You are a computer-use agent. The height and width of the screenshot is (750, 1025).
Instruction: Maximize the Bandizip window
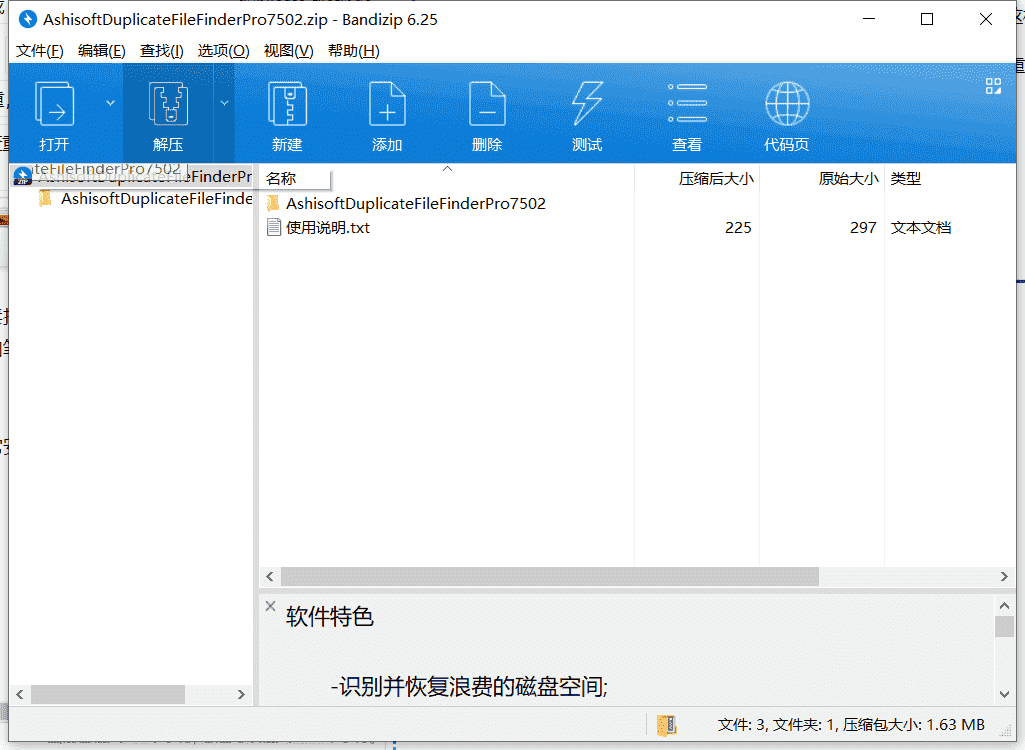tap(927, 20)
